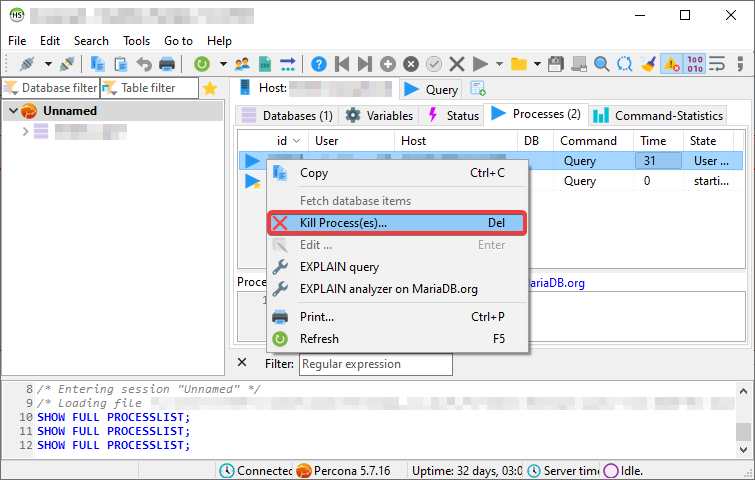This screenshot has width=755, height=480.
Task: Click the save floppy disk icon
Action: pyautogui.click(x=557, y=63)
